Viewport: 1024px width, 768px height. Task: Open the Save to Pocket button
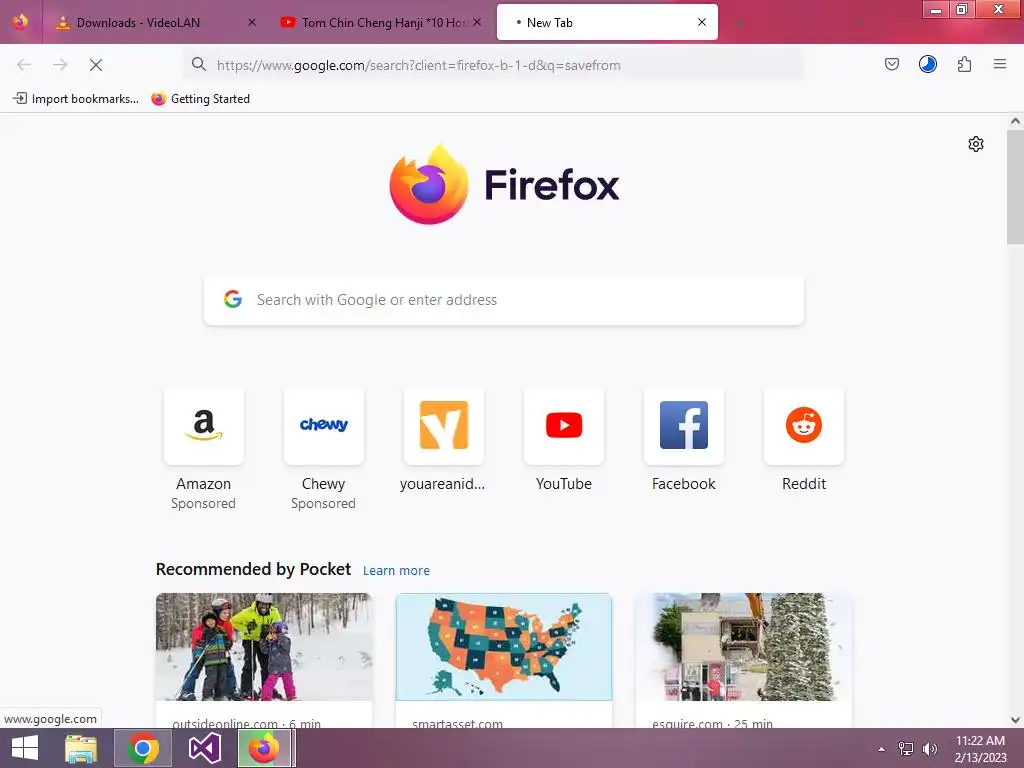tap(891, 64)
